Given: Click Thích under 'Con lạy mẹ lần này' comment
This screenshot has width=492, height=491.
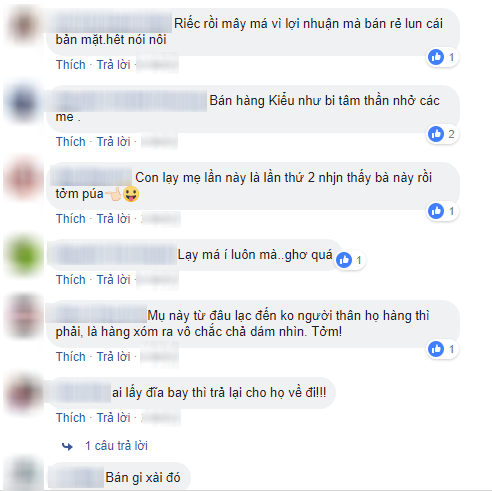Looking at the screenshot, I should click(71, 219).
